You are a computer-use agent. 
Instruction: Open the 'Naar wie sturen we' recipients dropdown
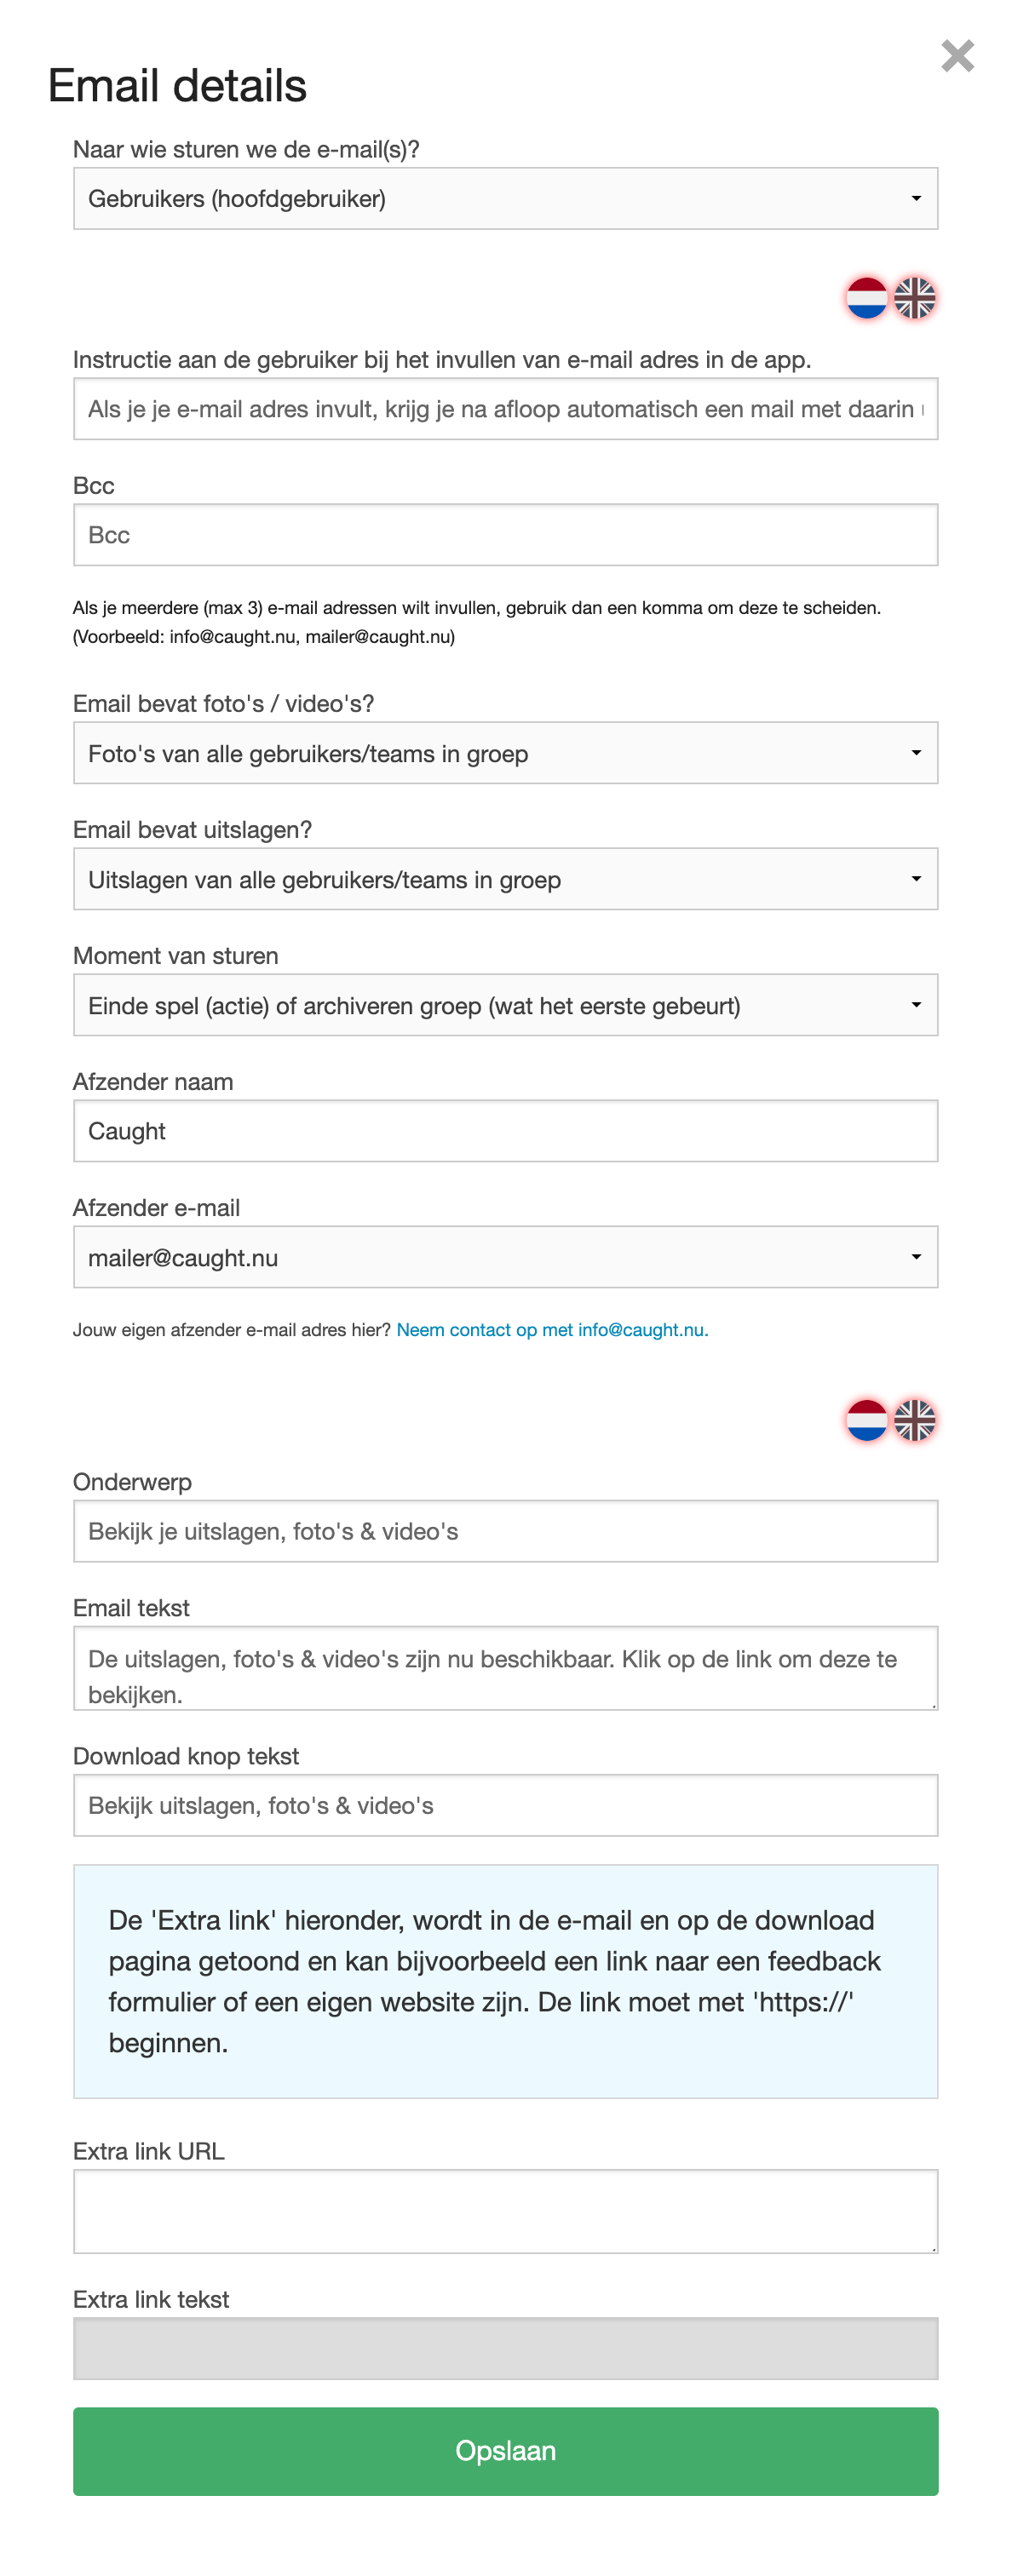tap(505, 199)
